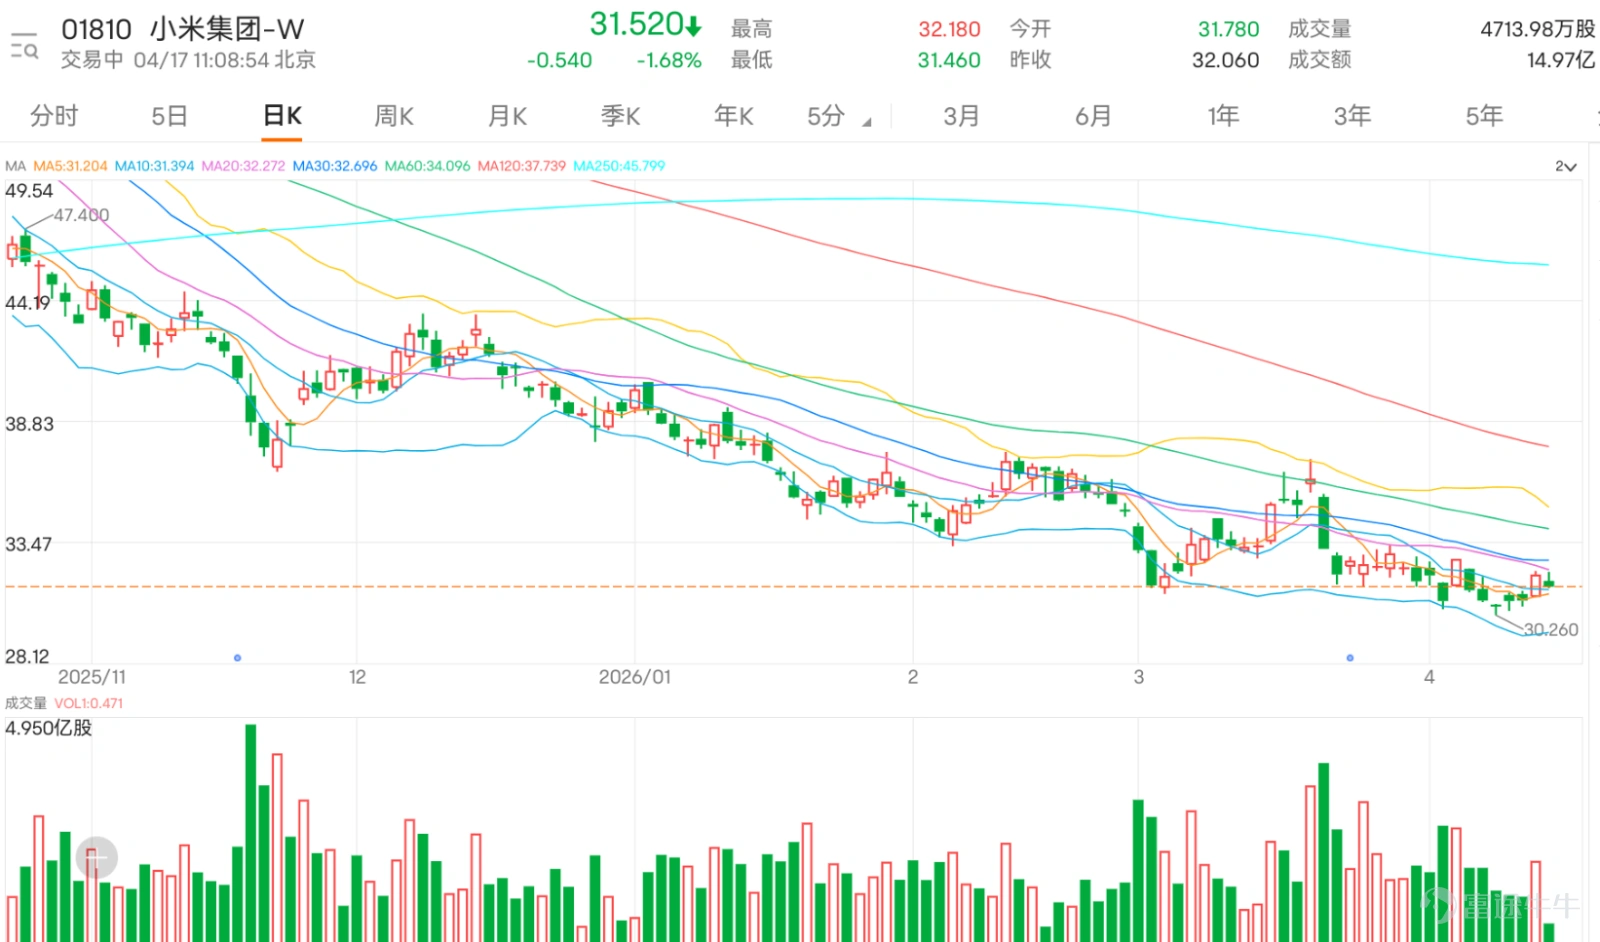Viewport: 1600px width, 942px height.
Task: Open the 年K yearly chart
Action: coord(733,116)
